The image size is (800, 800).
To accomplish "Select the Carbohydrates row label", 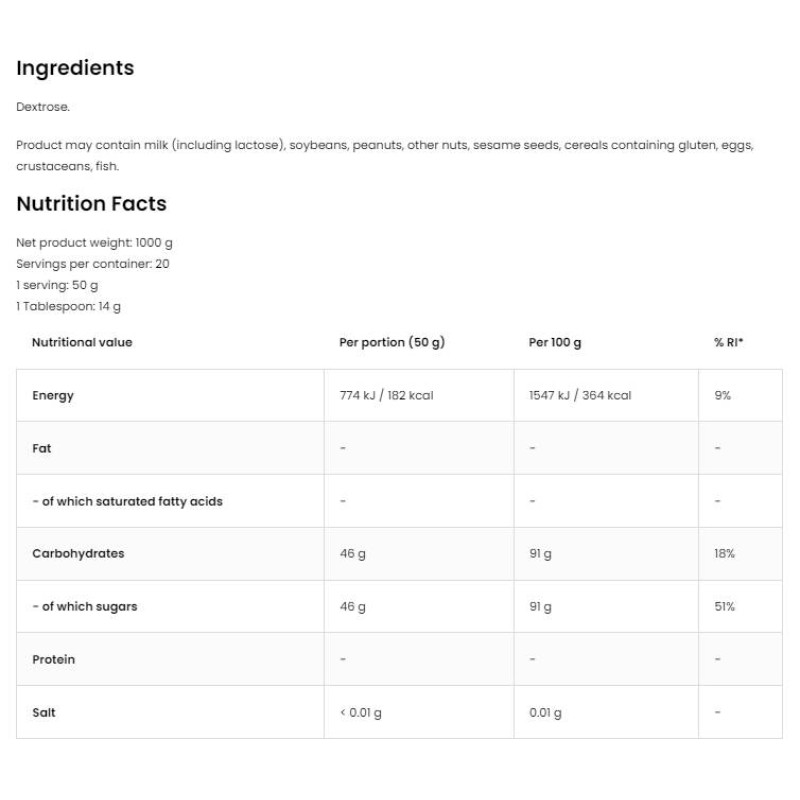I will click(x=78, y=554).
